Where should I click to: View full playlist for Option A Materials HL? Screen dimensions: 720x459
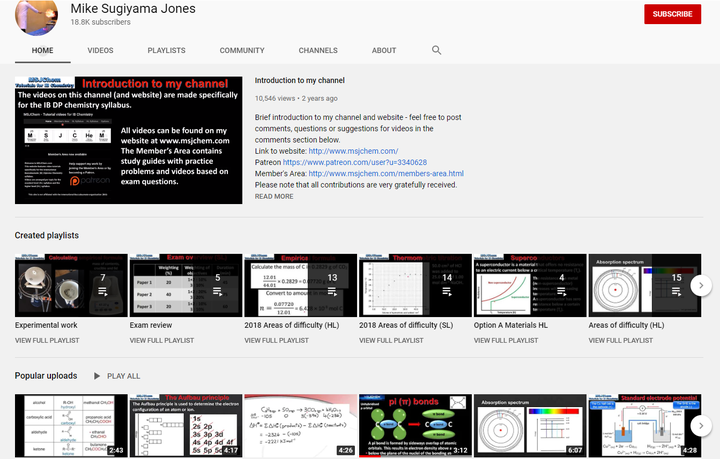[506, 341]
